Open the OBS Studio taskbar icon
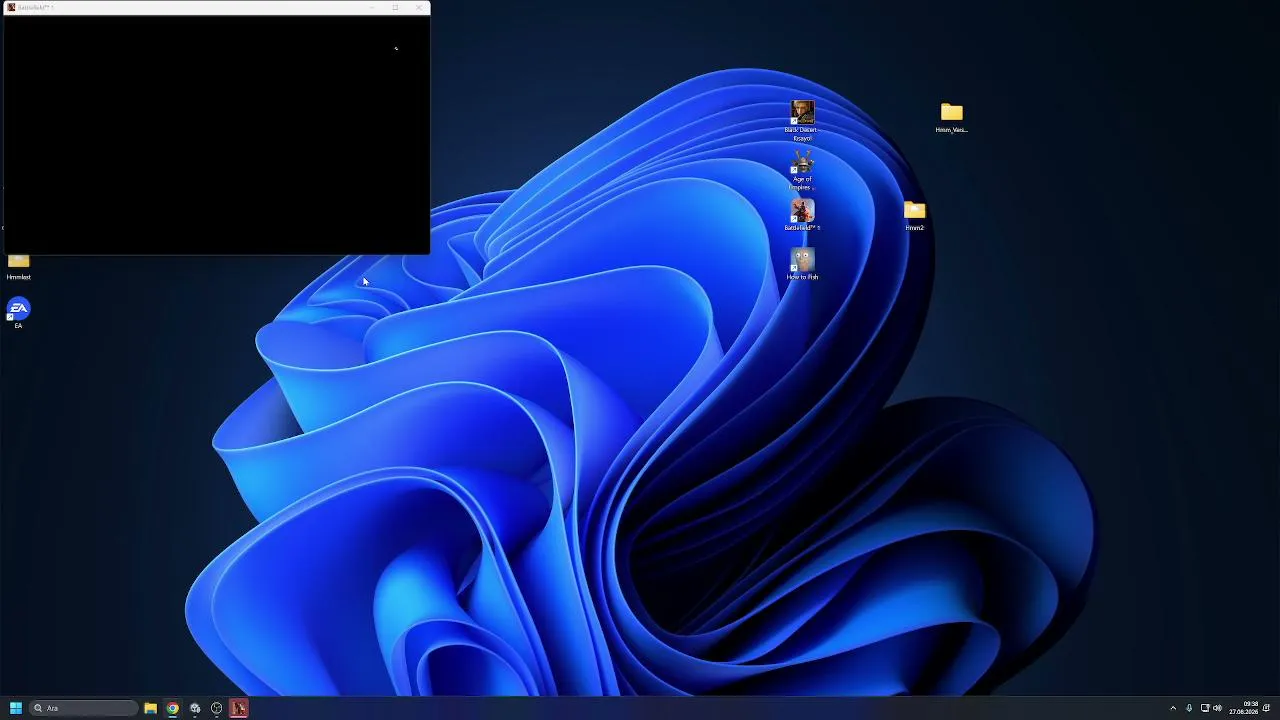Viewport: 1280px width, 720px height. point(216,708)
